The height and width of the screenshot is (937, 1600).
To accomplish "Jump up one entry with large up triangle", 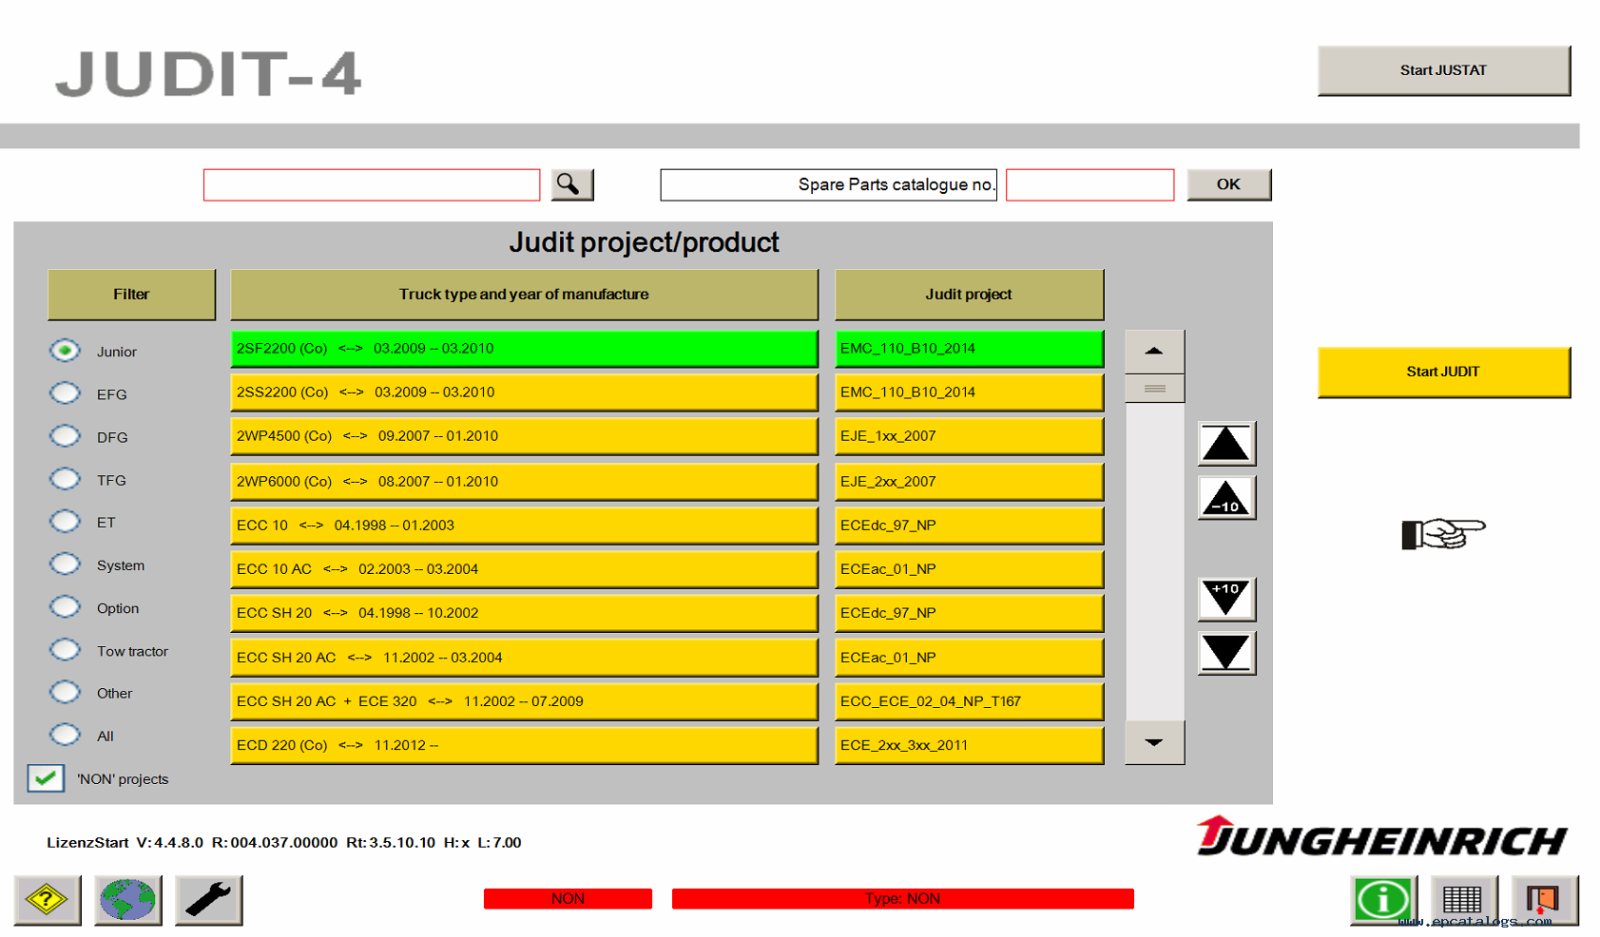I will (1227, 444).
